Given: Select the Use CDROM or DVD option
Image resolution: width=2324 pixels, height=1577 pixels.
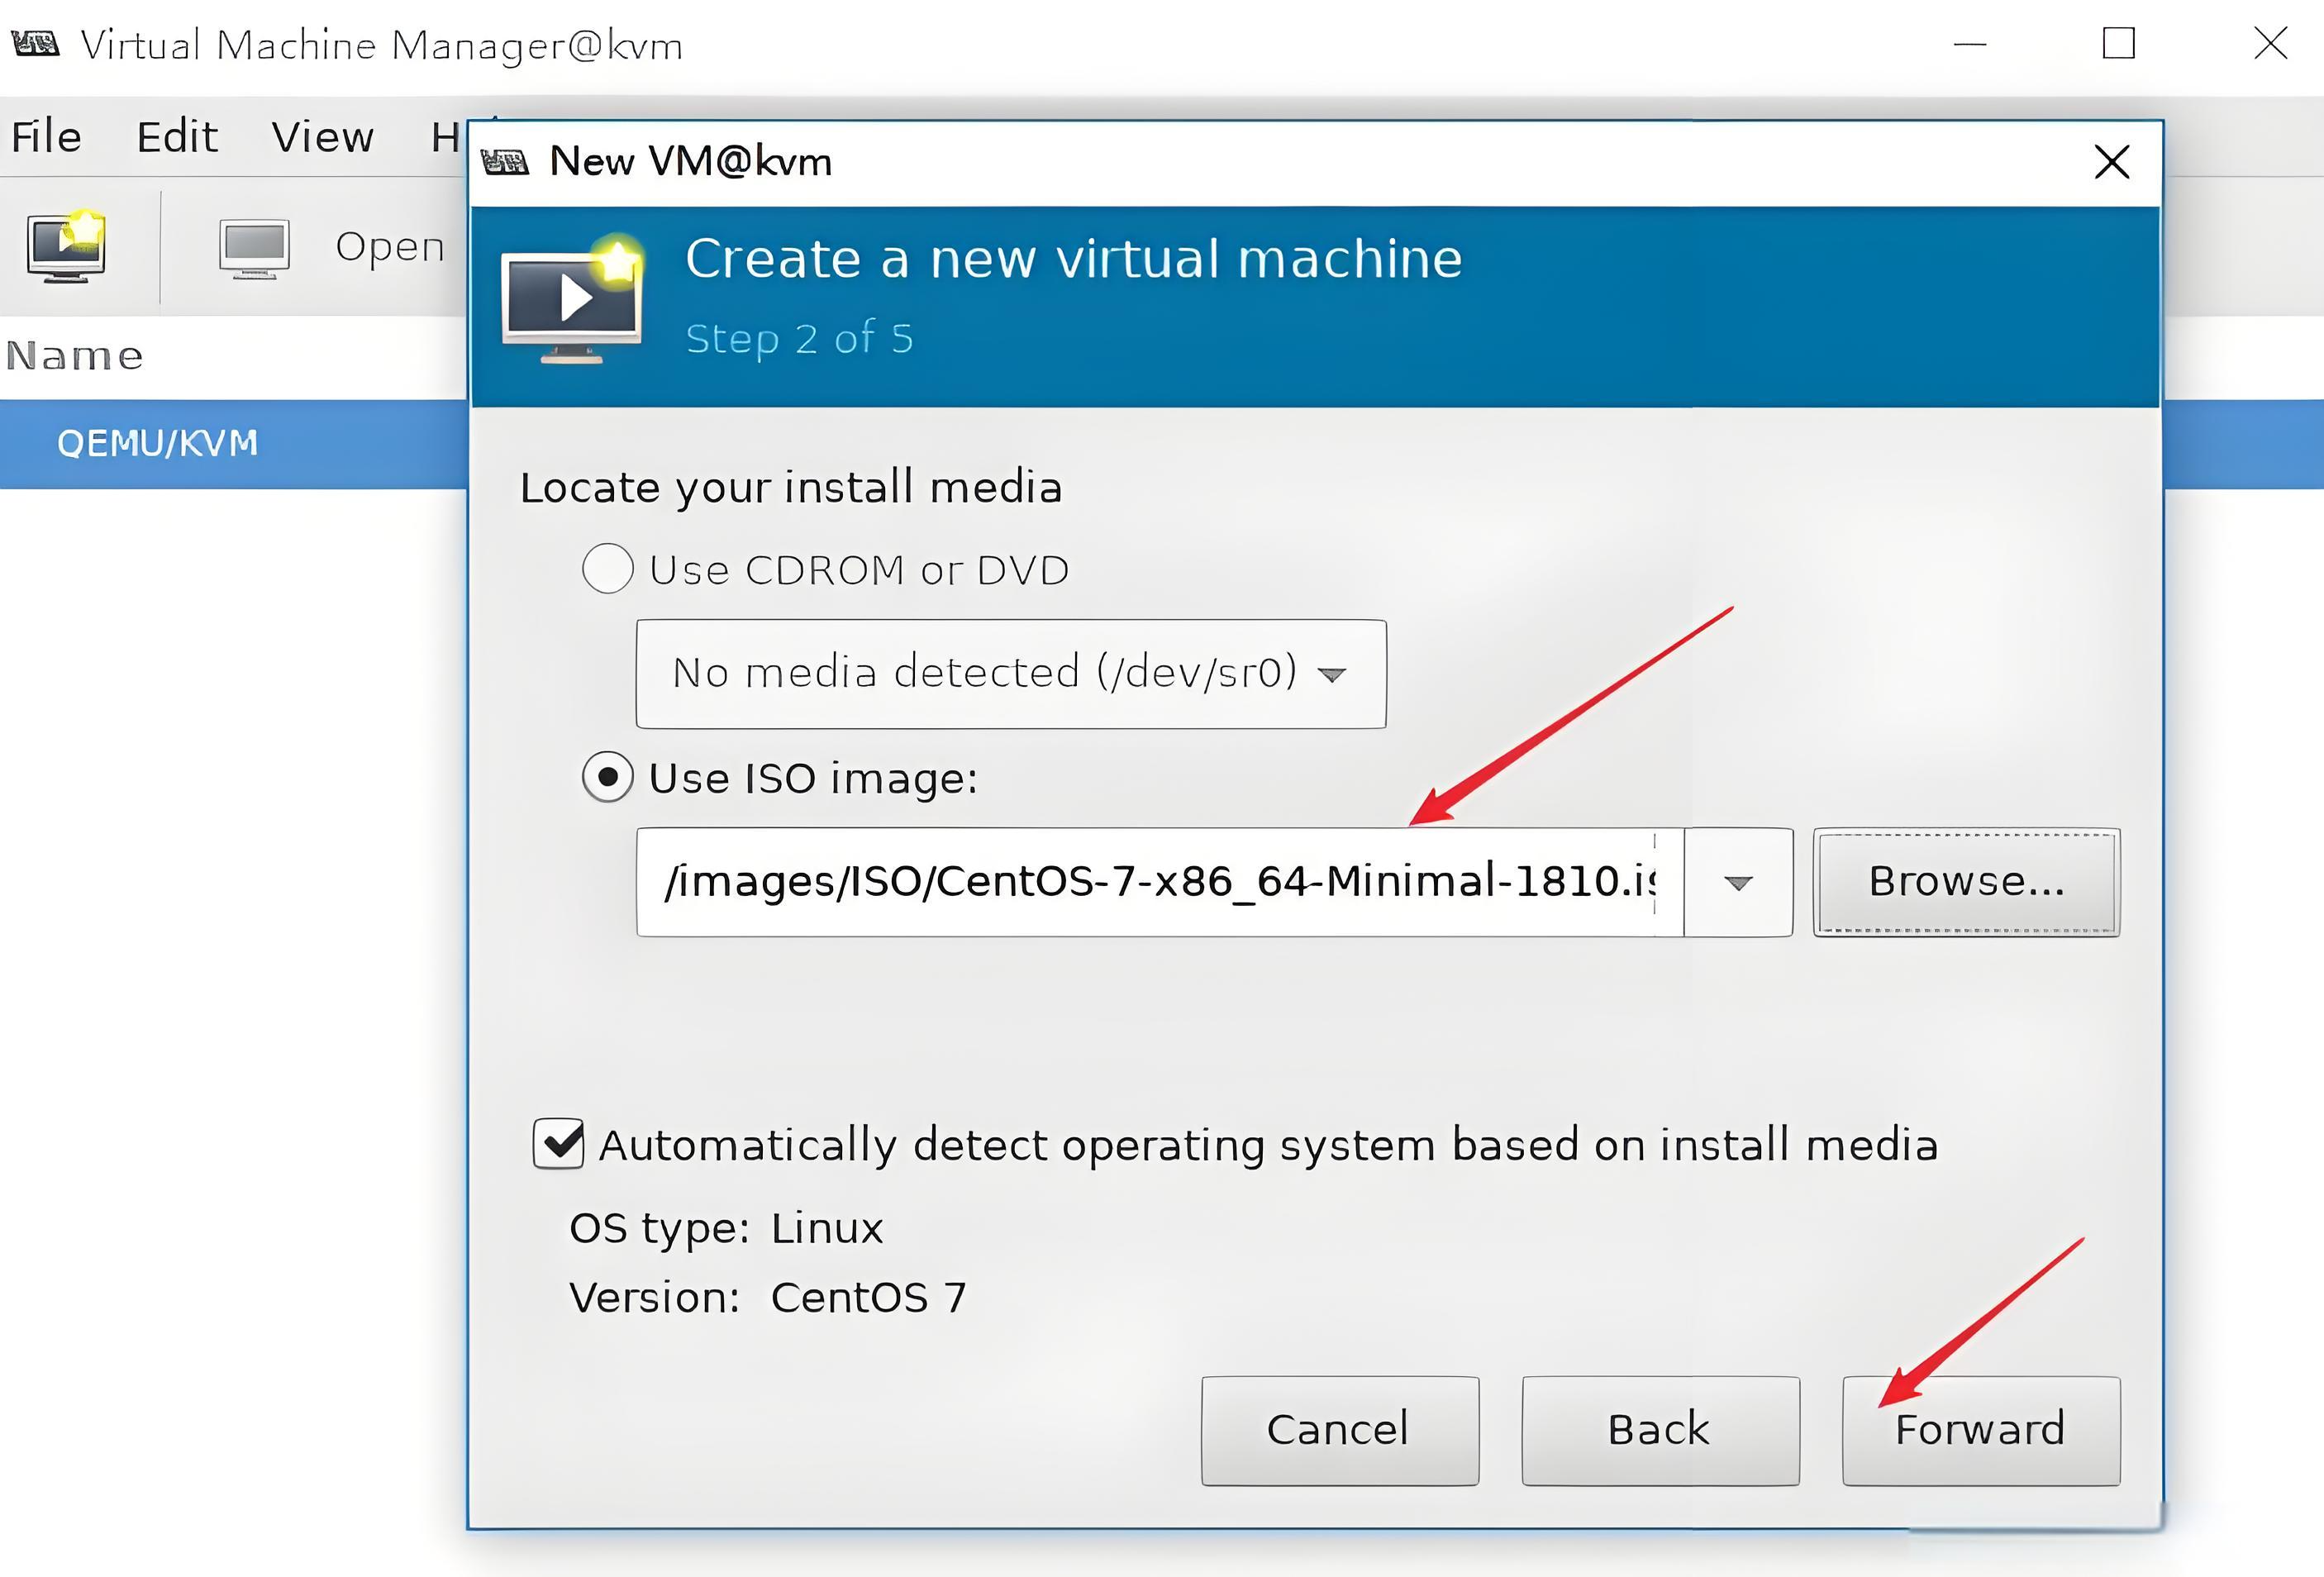Looking at the screenshot, I should 608,569.
